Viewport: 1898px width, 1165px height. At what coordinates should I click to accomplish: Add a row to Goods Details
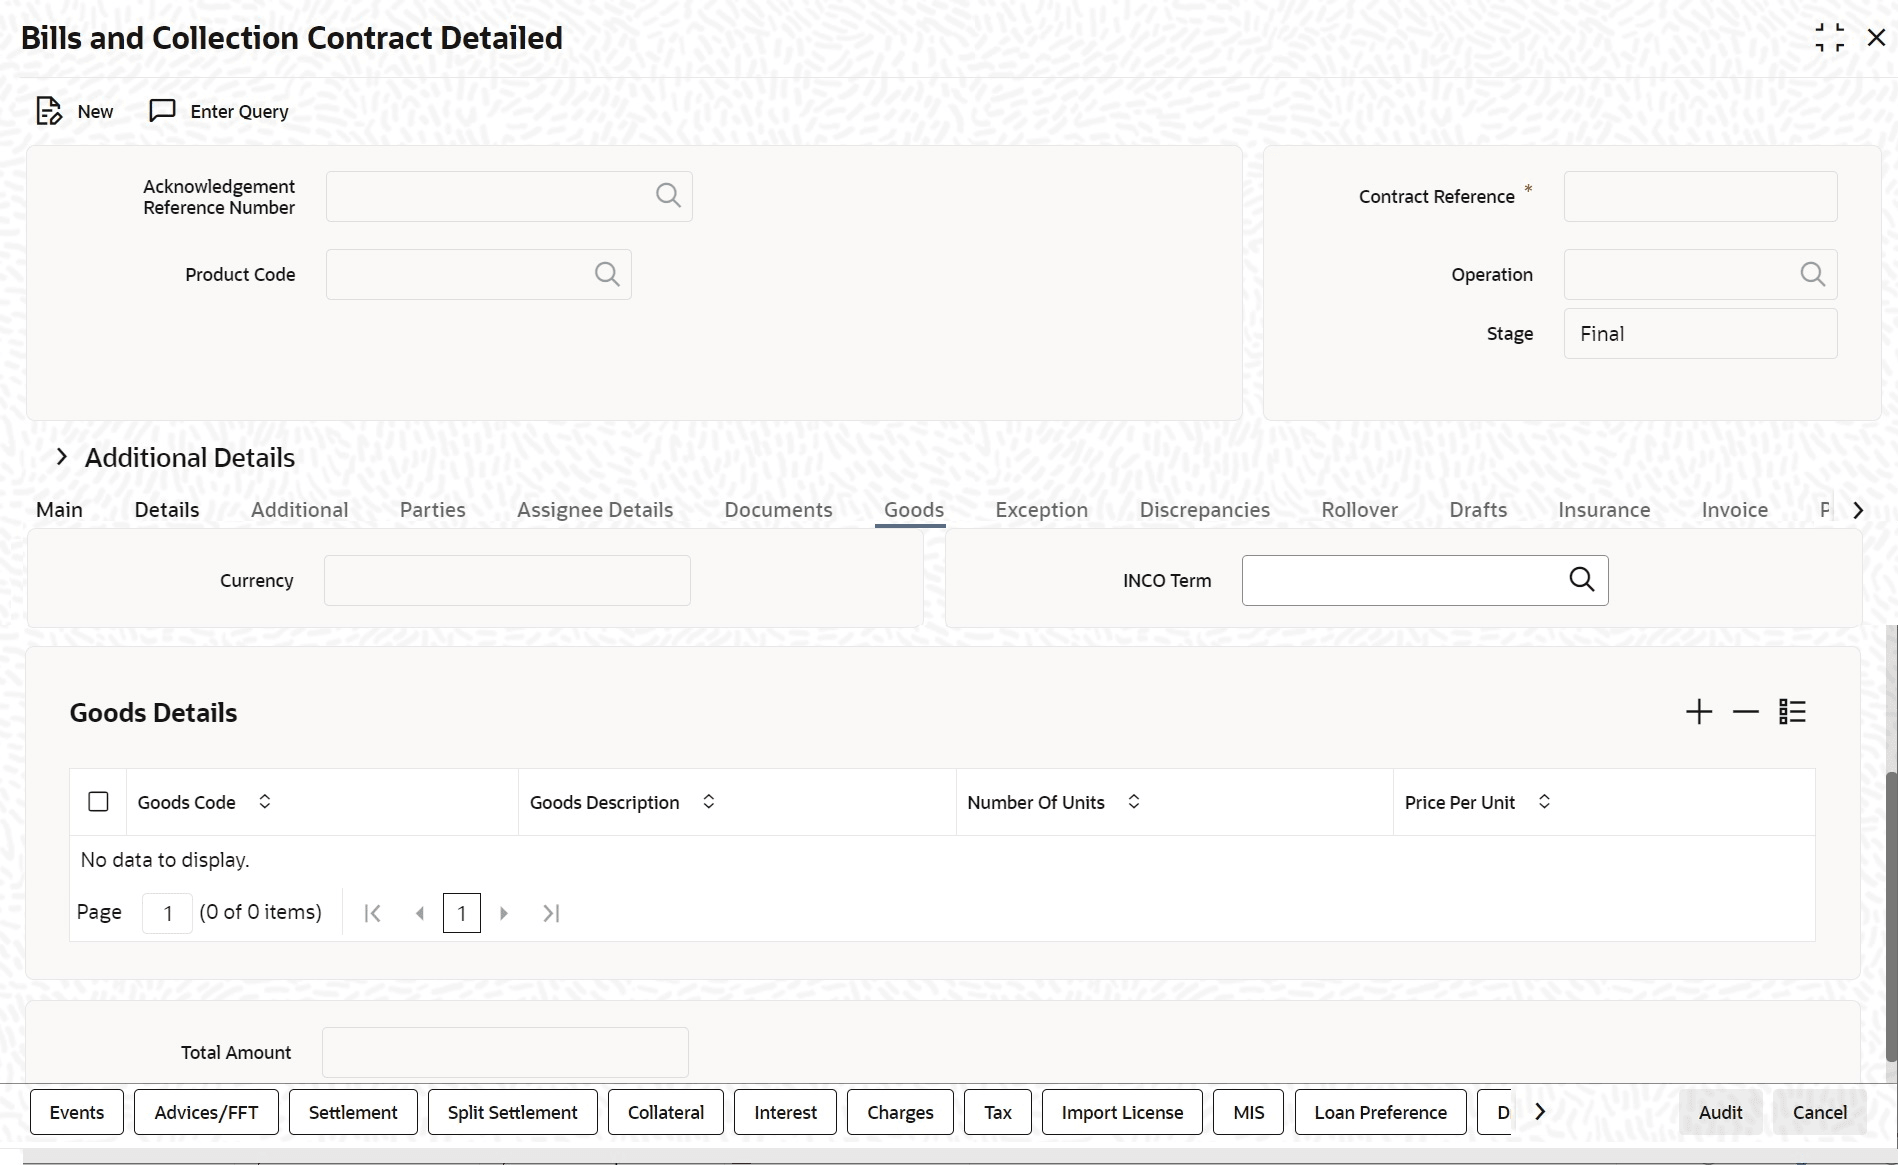click(1699, 712)
